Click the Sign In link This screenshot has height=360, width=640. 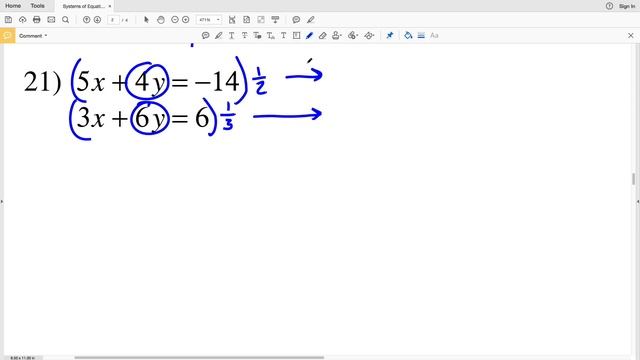627,6
